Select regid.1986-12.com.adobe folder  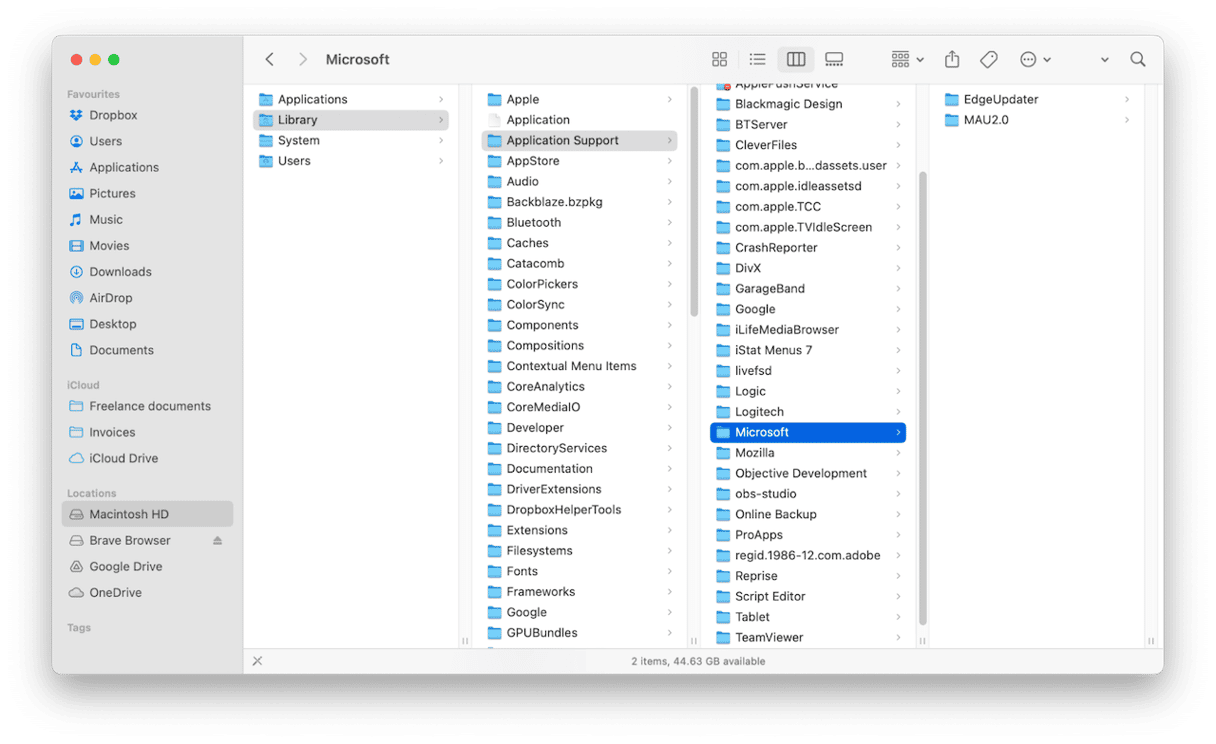tap(808, 555)
